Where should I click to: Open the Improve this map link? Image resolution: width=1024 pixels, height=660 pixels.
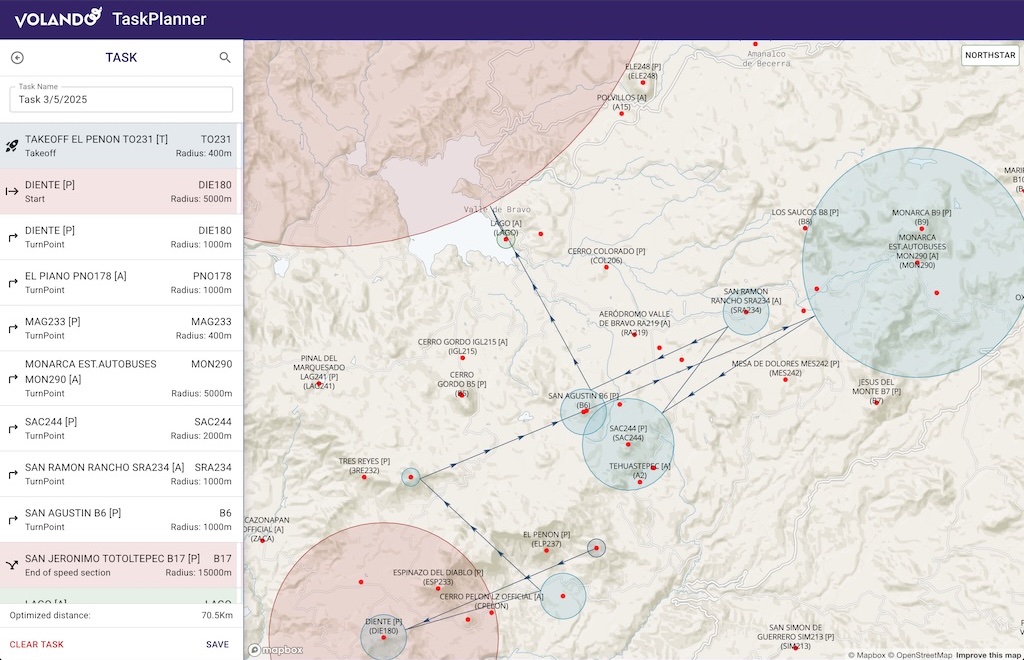point(989,655)
